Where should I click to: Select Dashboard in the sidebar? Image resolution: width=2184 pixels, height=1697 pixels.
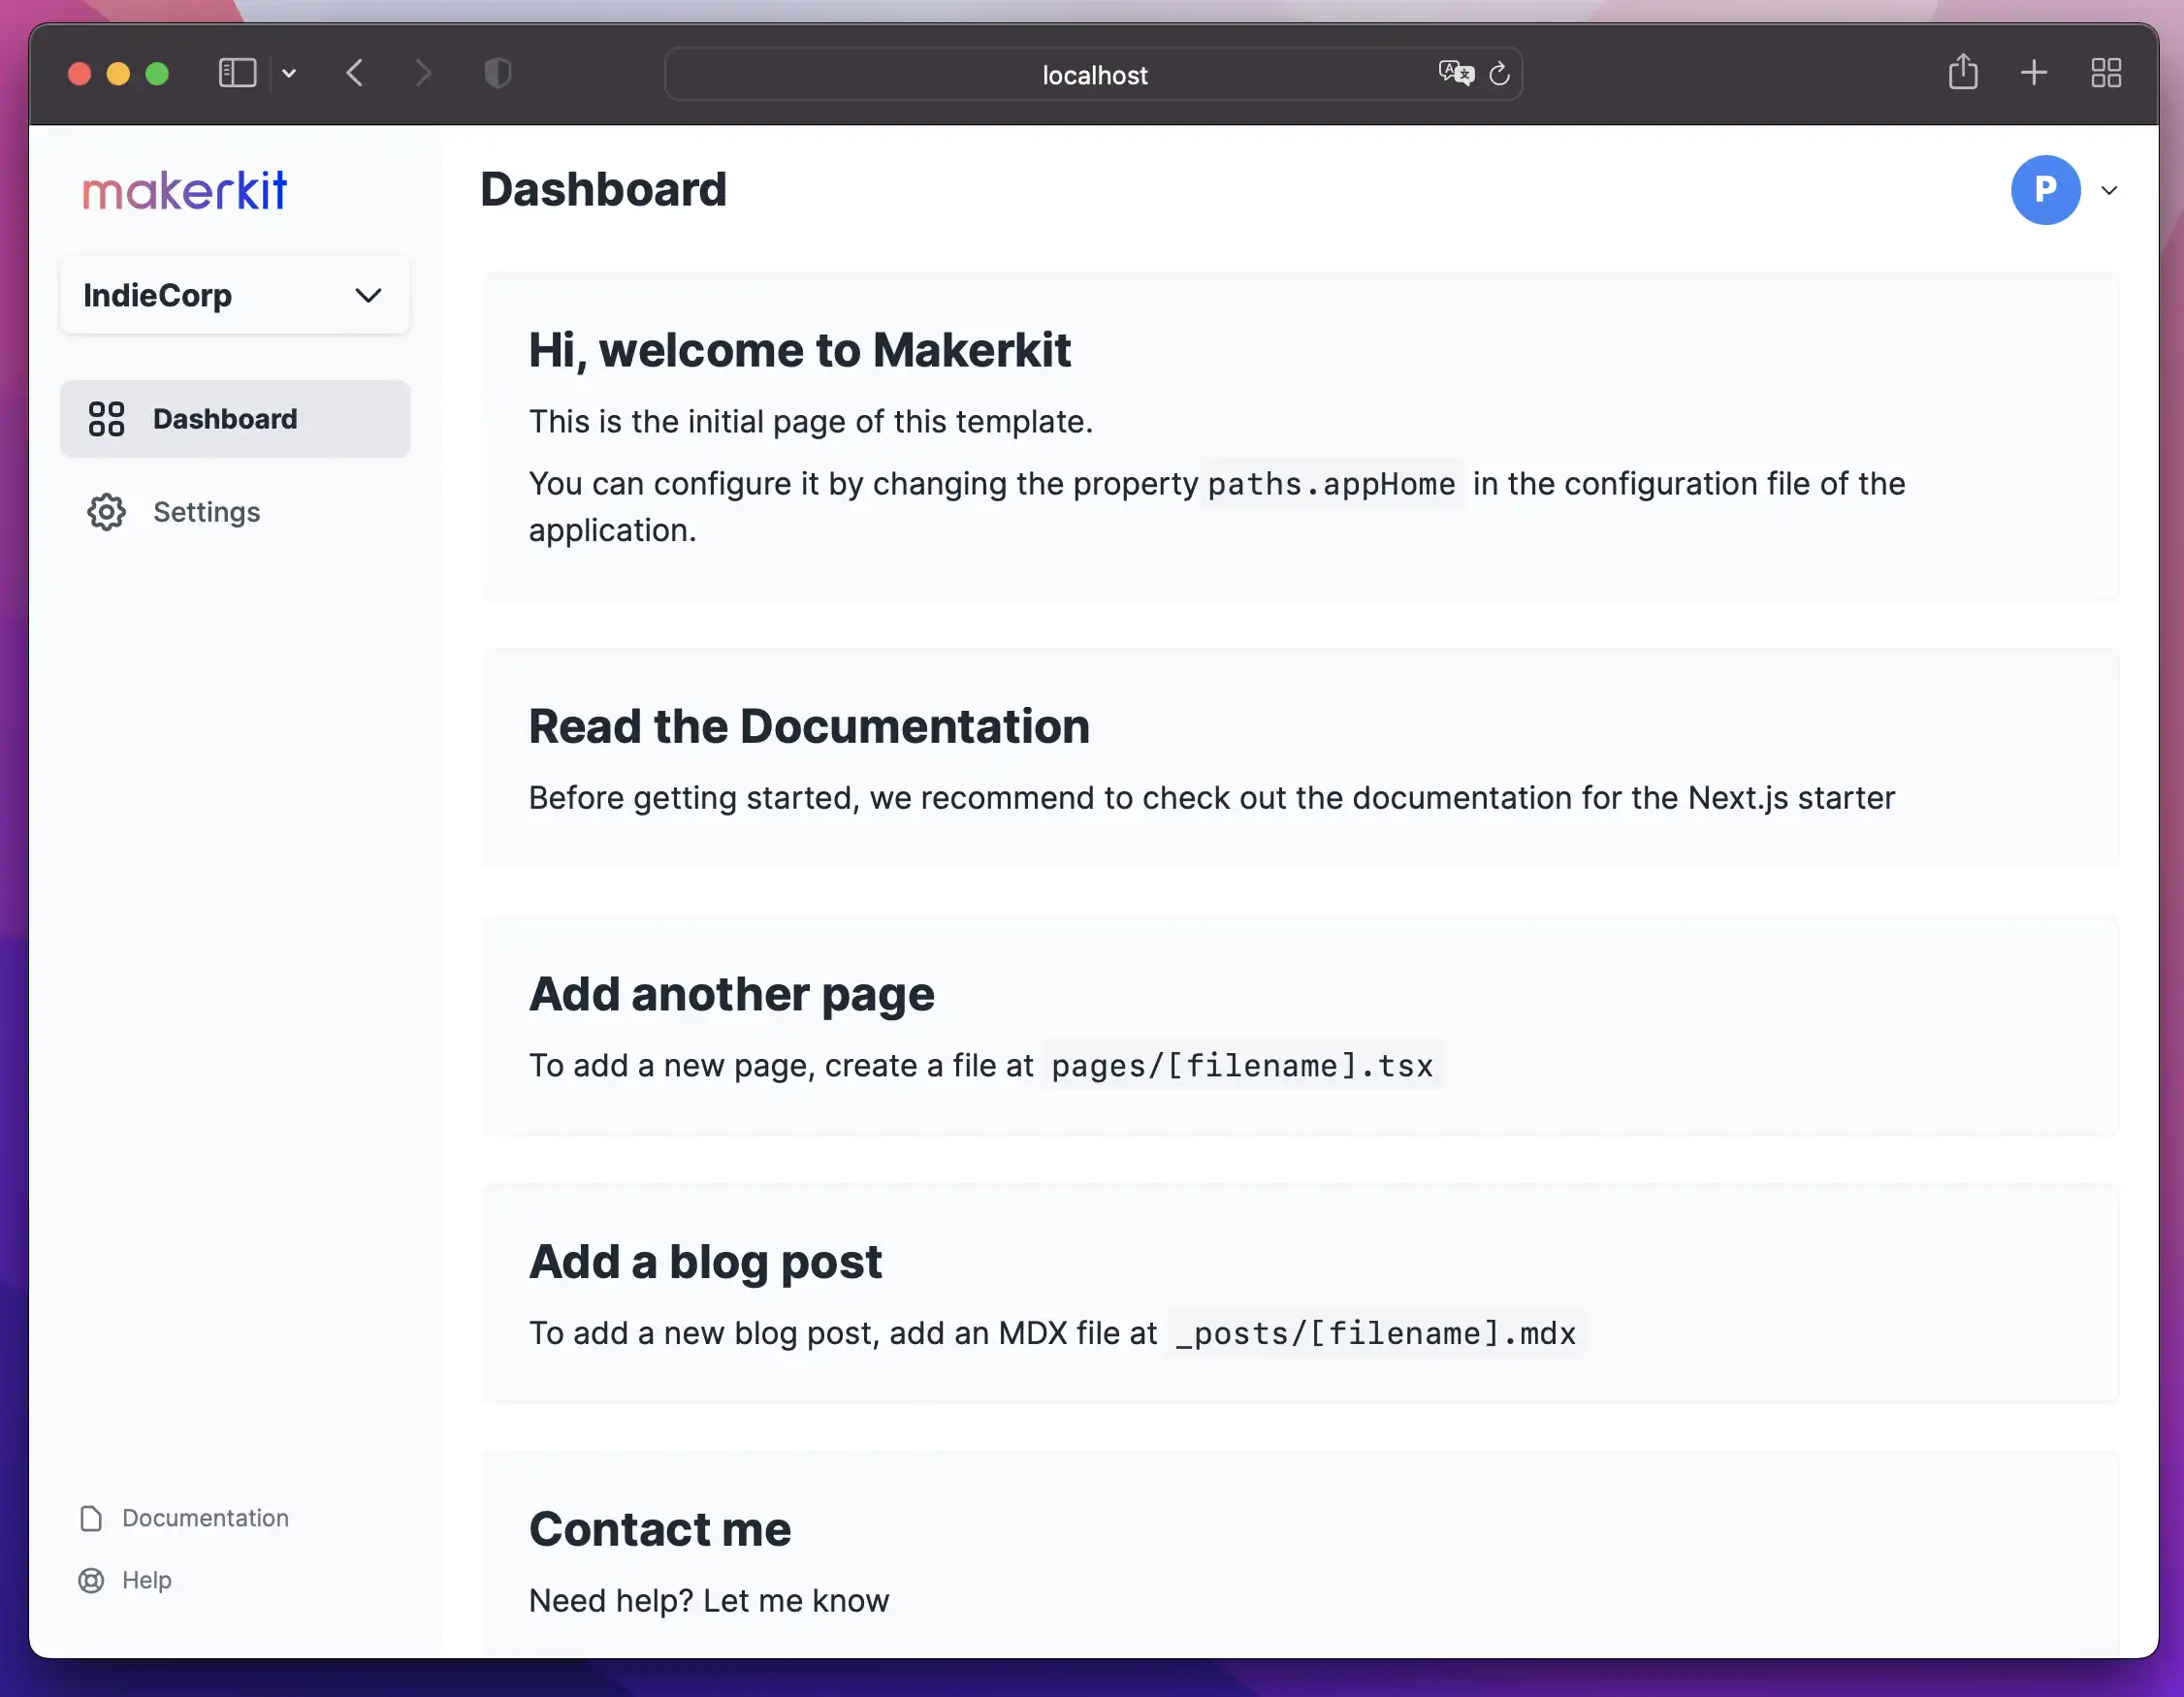click(x=235, y=419)
